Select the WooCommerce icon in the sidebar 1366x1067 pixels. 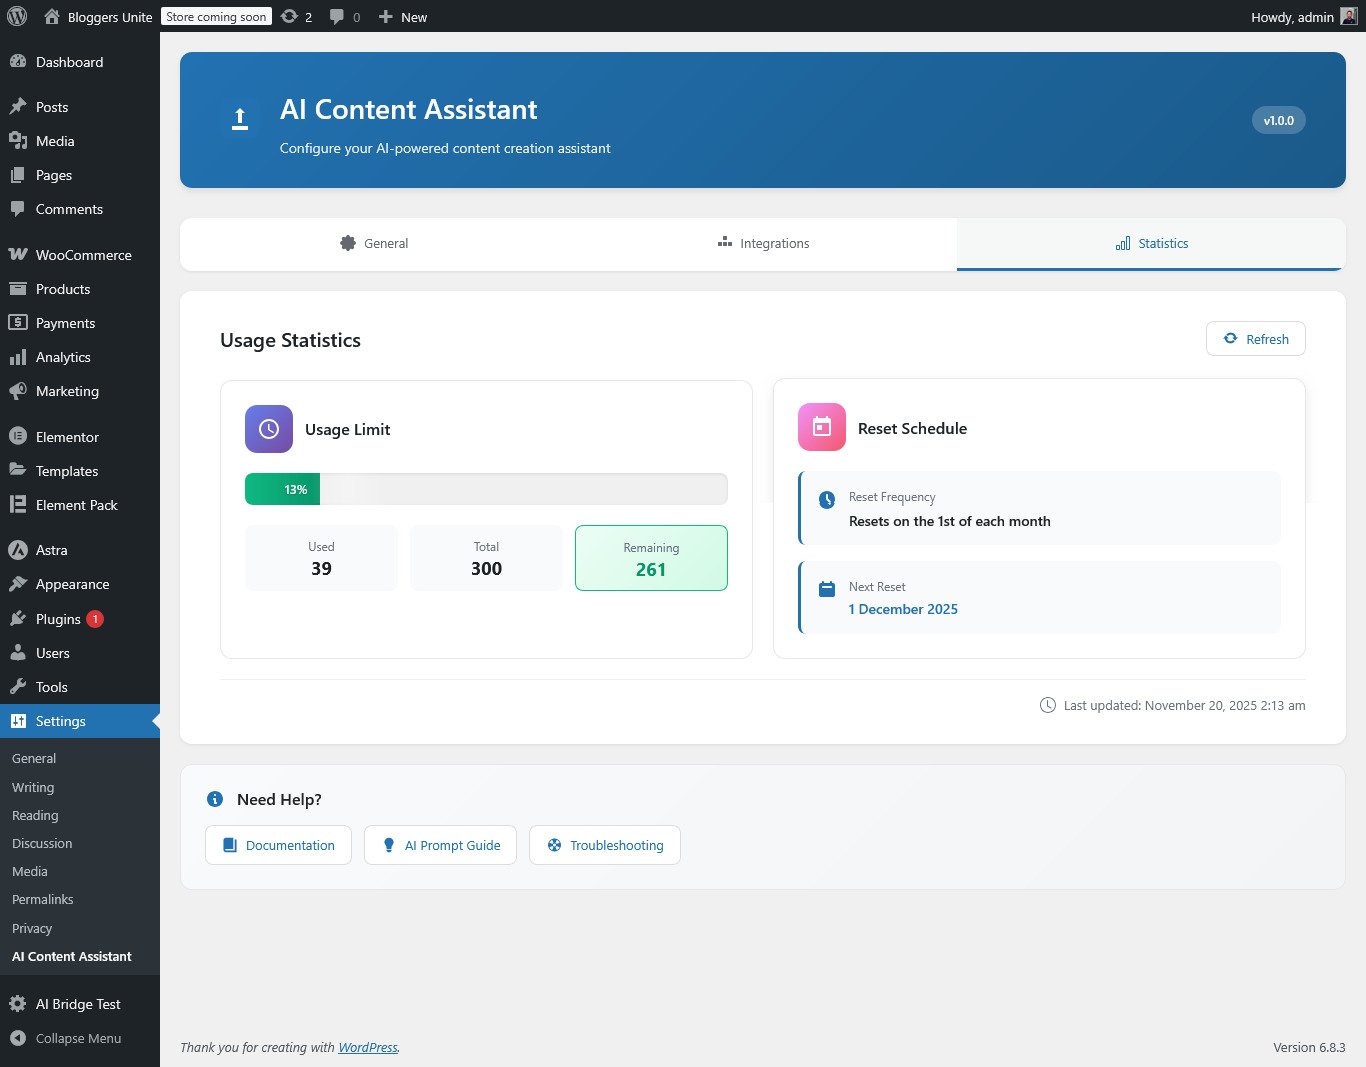(20, 255)
